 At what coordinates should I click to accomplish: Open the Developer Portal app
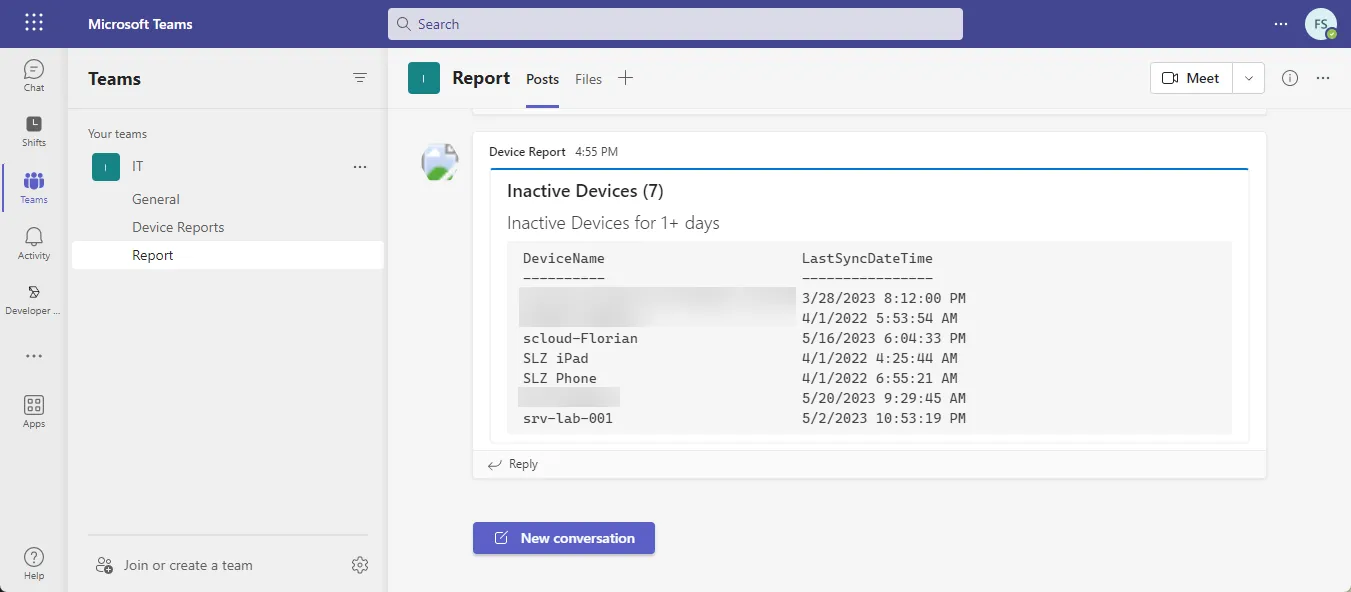[x=34, y=299]
